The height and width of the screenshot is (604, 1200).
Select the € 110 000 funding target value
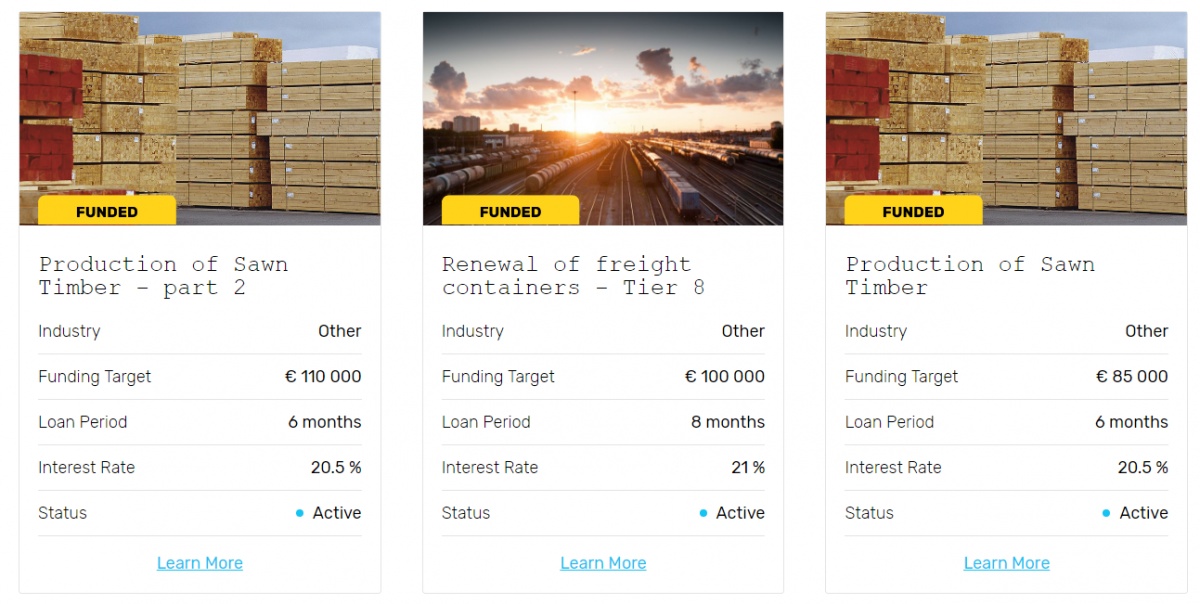coord(323,377)
